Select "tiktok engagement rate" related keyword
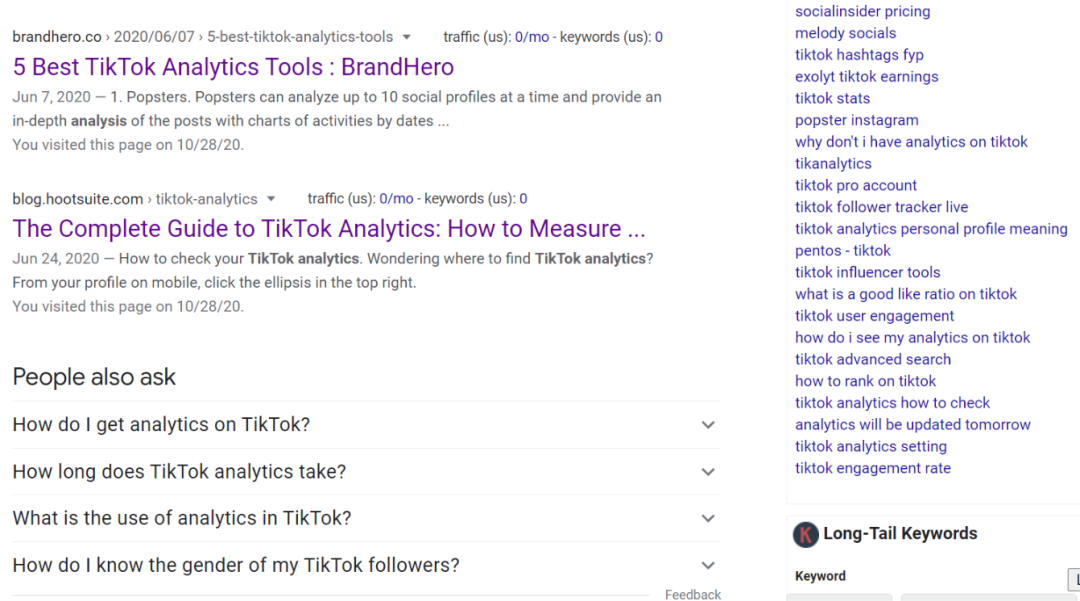 pos(873,468)
